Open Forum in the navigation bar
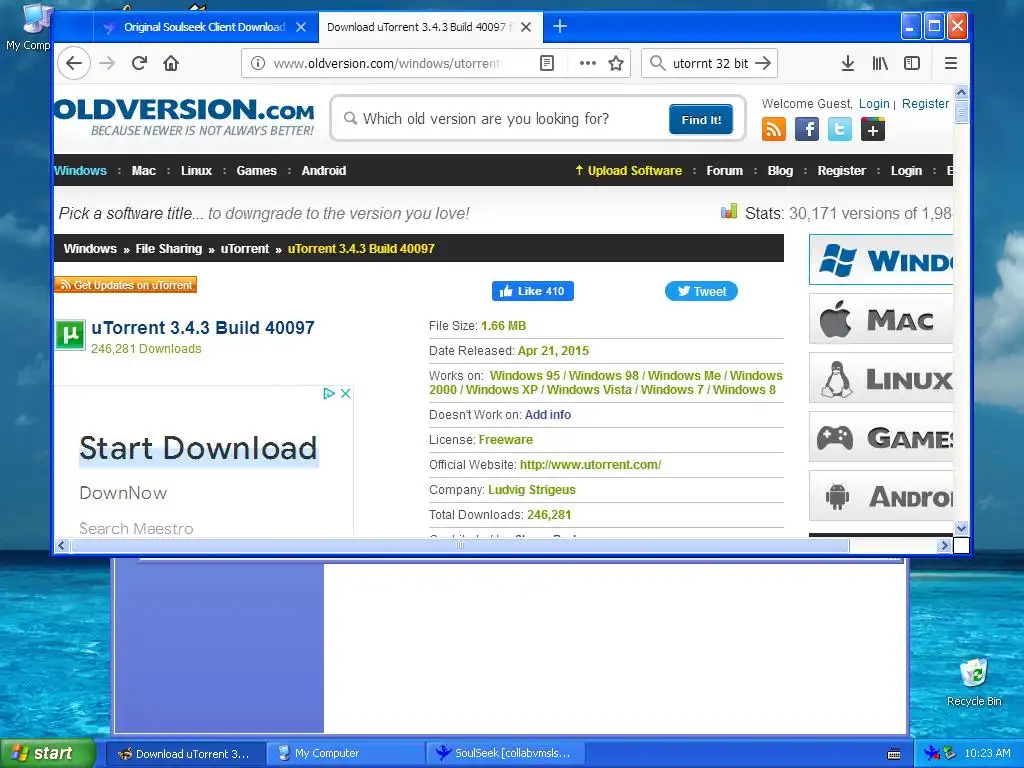This screenshot has width=1024, height=768. [724, 170]
